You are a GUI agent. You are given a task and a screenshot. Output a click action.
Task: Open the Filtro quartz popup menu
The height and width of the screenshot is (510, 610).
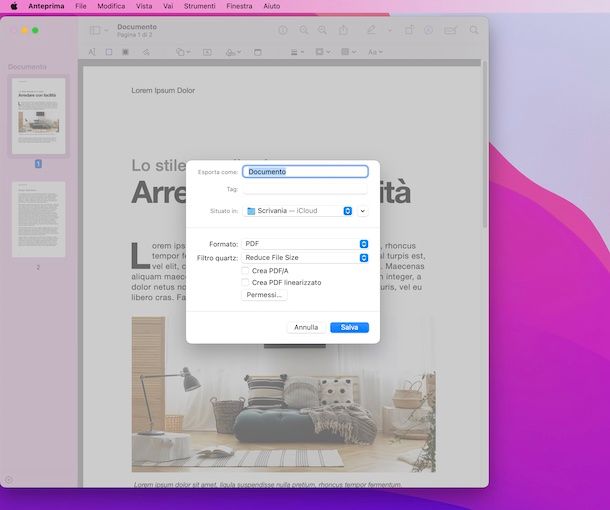coord(305,258)
